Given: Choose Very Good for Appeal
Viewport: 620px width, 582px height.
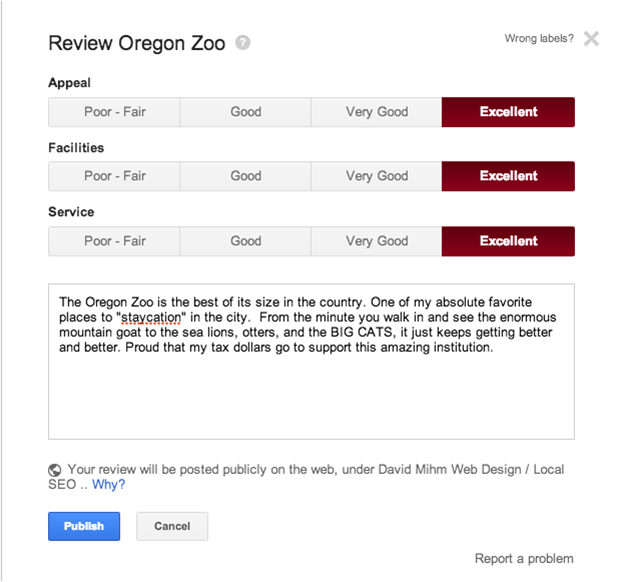Looking at the screenshot, I should coord(377,112).
